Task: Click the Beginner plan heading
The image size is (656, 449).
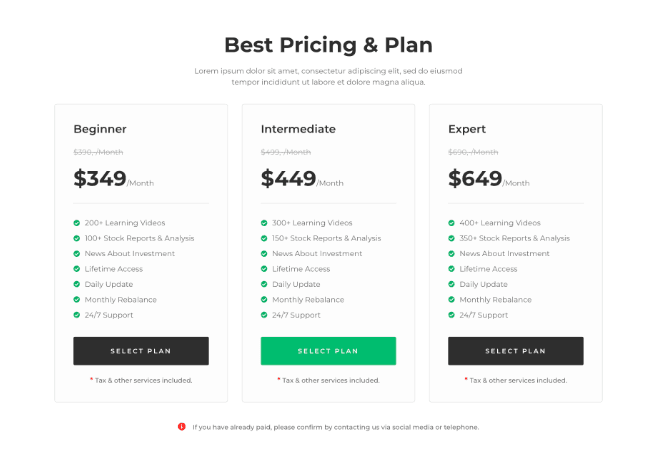Action: (x=100, y=129)
